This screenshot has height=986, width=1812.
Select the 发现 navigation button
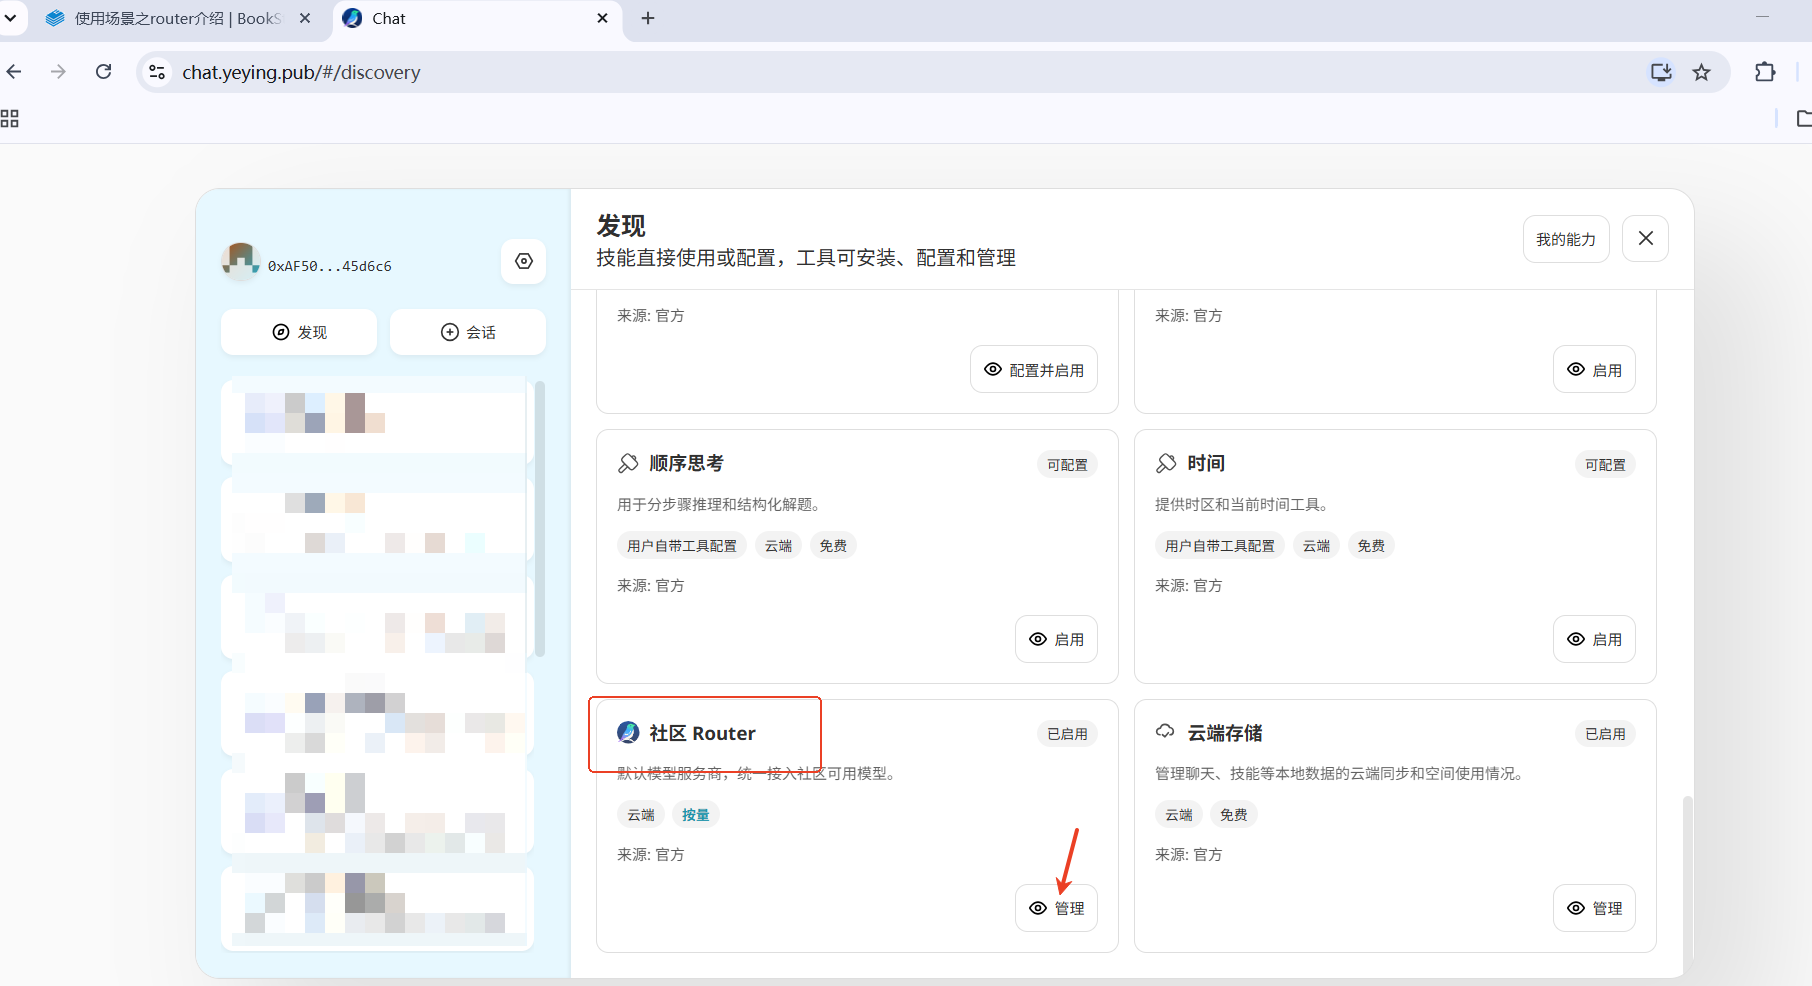pos(299,332)
